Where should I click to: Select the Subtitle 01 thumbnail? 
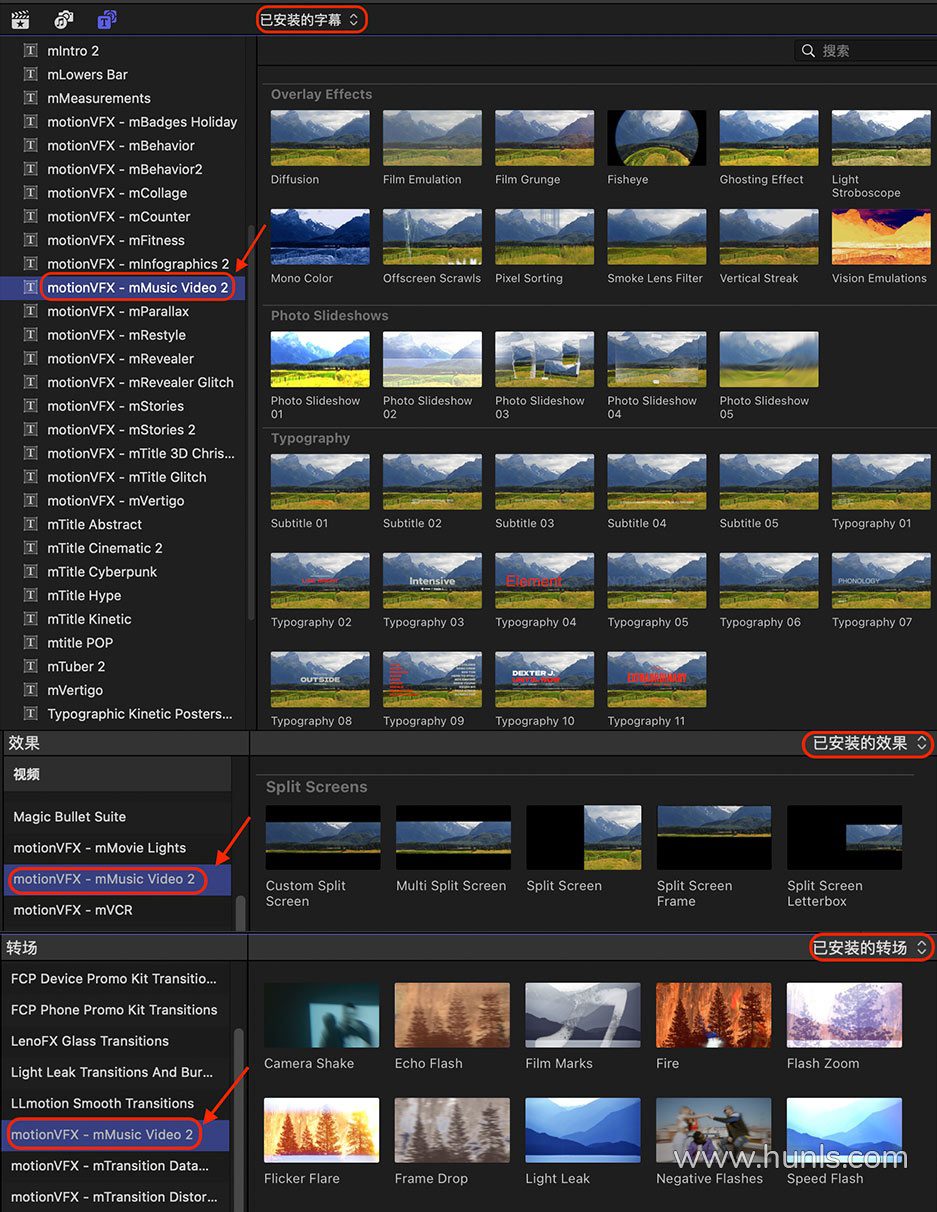(x=320, y=482)
